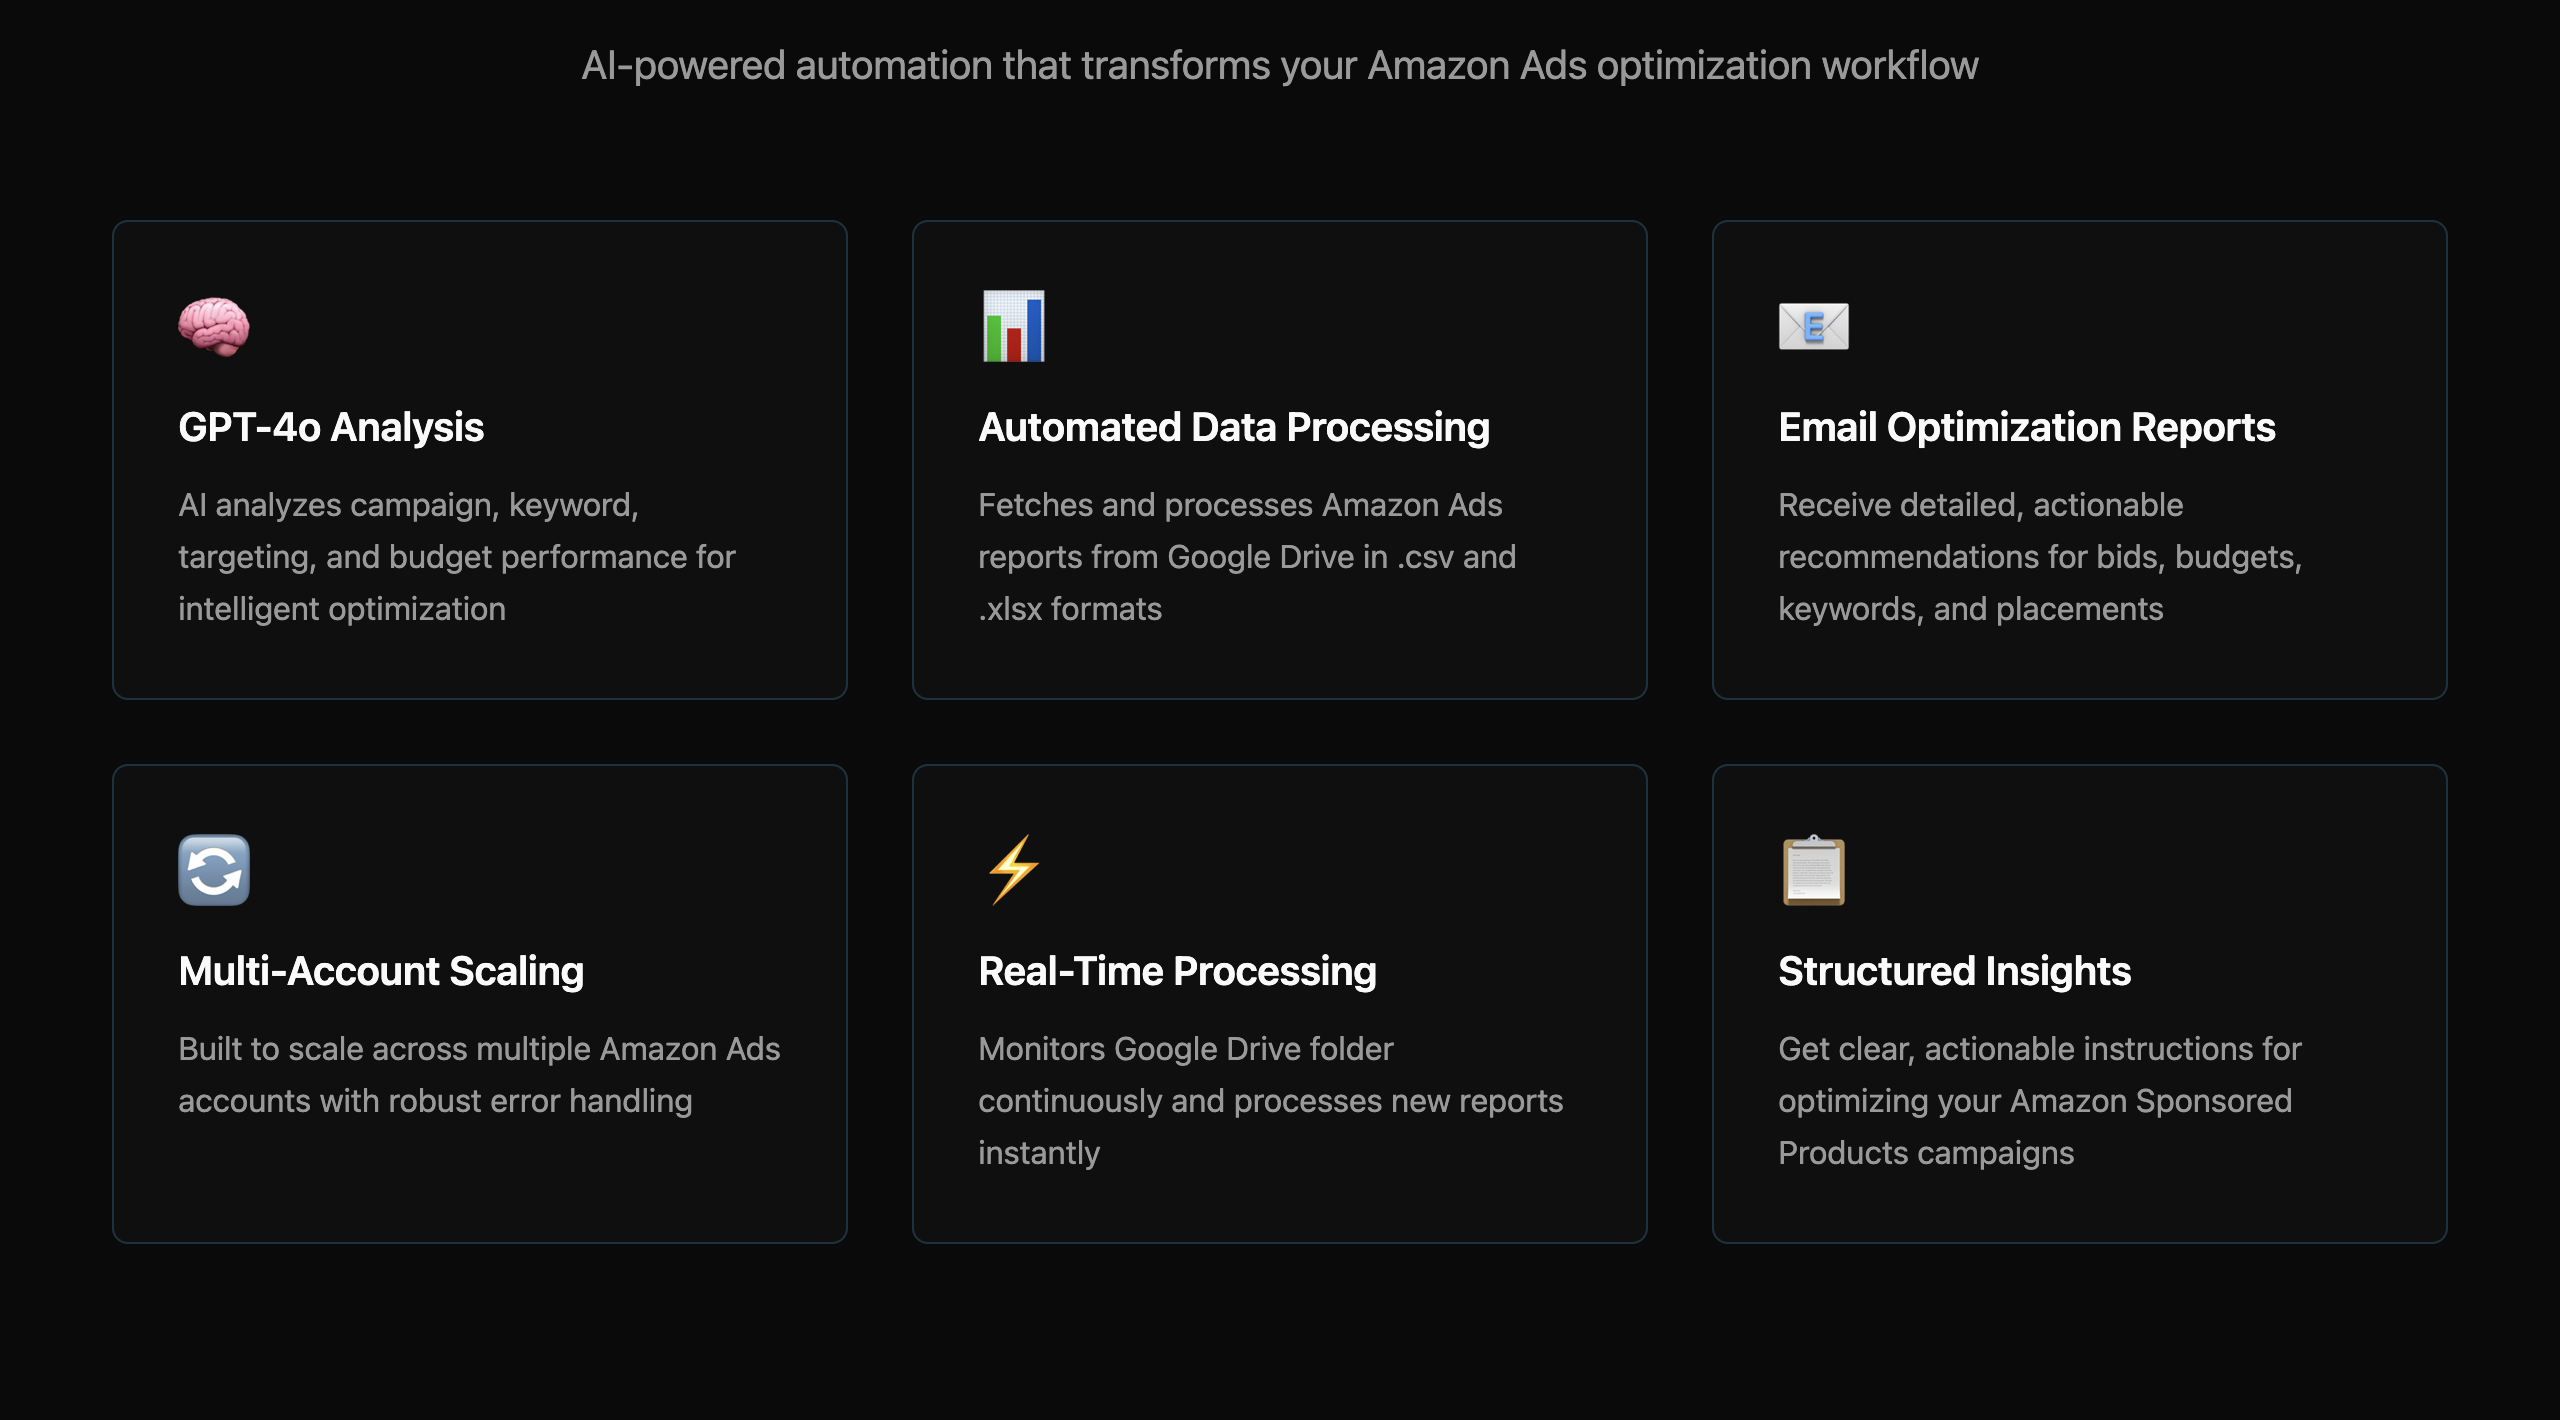Viewport: 2560px width, 1420px height.
Task: Click the lightning bolt icon
Action: (1013, 870)
